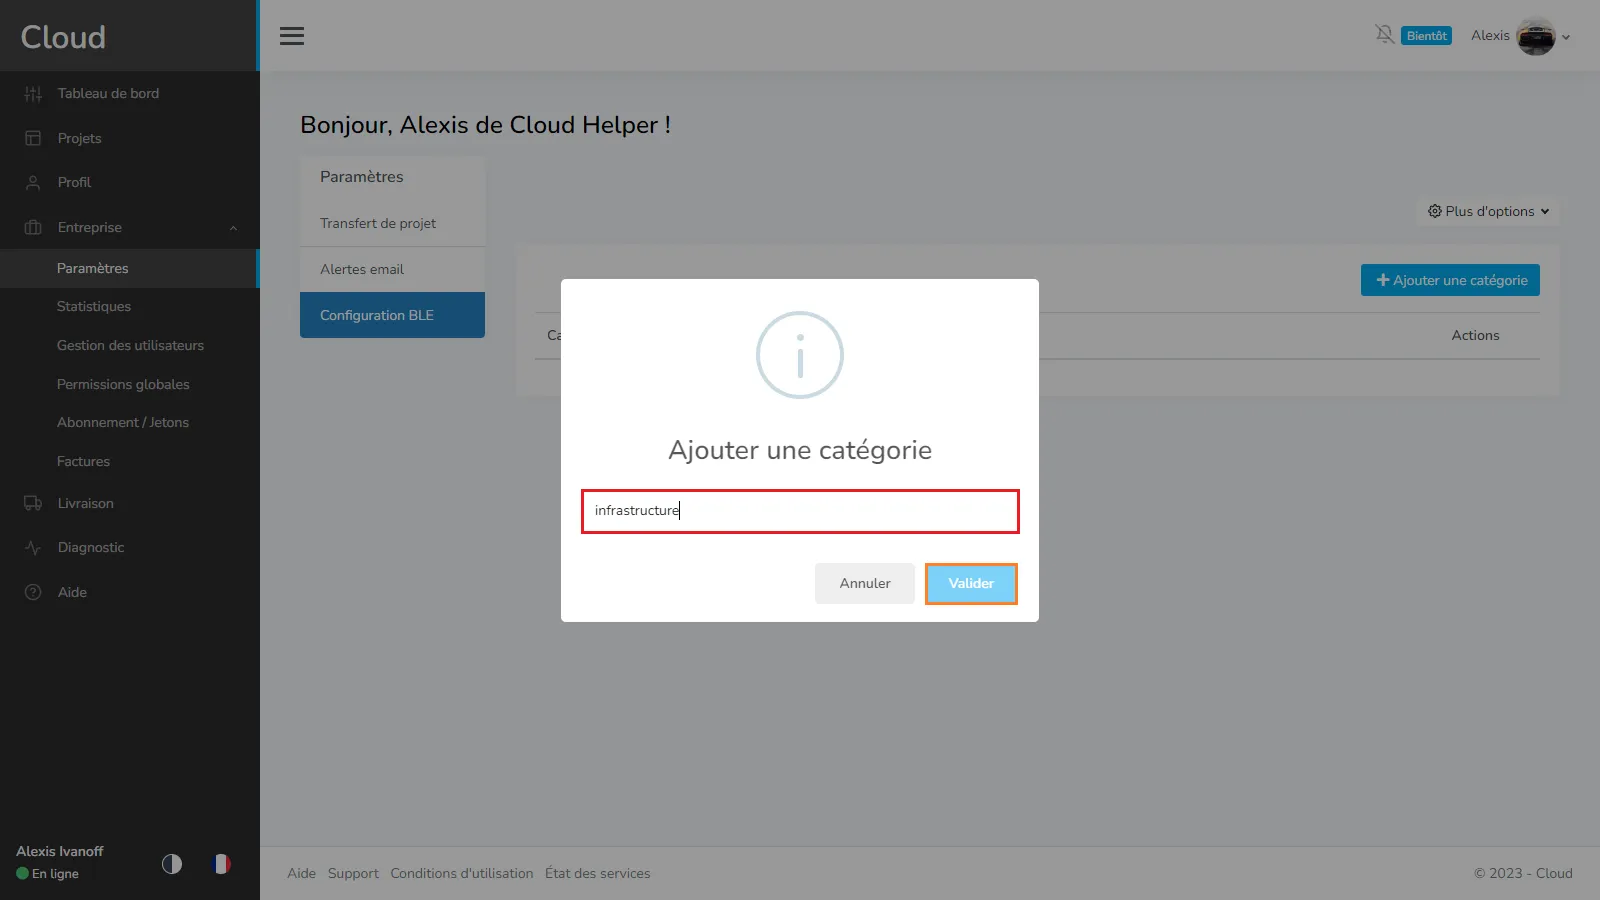Viewport: 1600px width, 900px height.
Task: Click the Aide question mark icon
Action: point(33,592)
